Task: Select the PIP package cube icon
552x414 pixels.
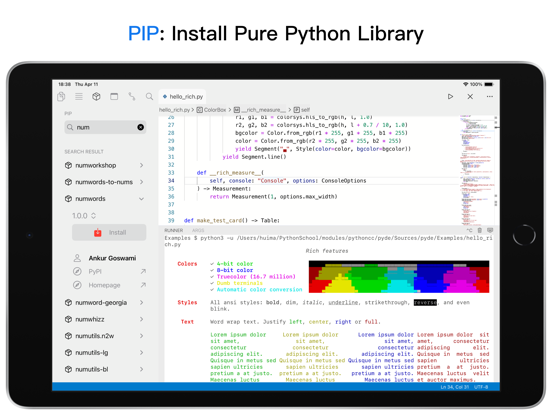Action: pos(96,96)
